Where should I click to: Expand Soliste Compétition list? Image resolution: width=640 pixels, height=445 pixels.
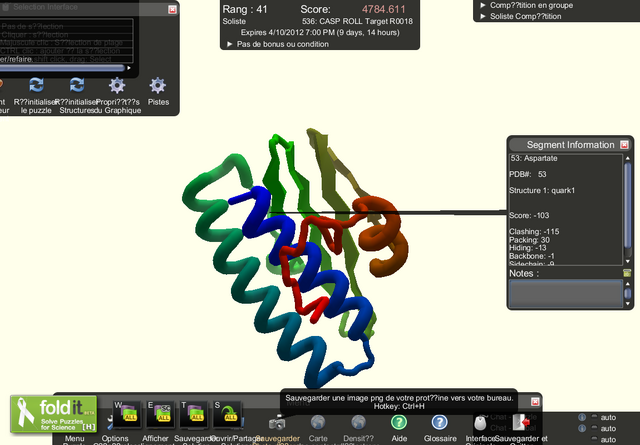tap(483, 16)
